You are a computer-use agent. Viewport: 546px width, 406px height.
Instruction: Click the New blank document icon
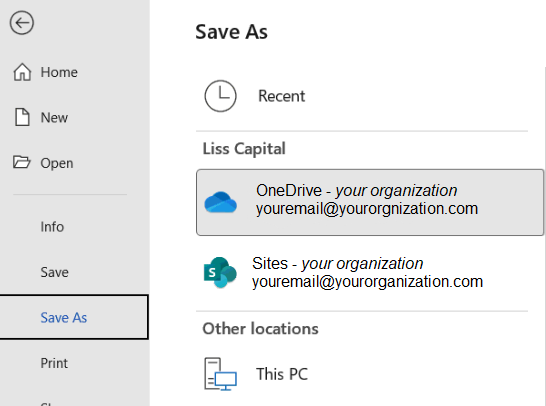(x=22, y=117)
